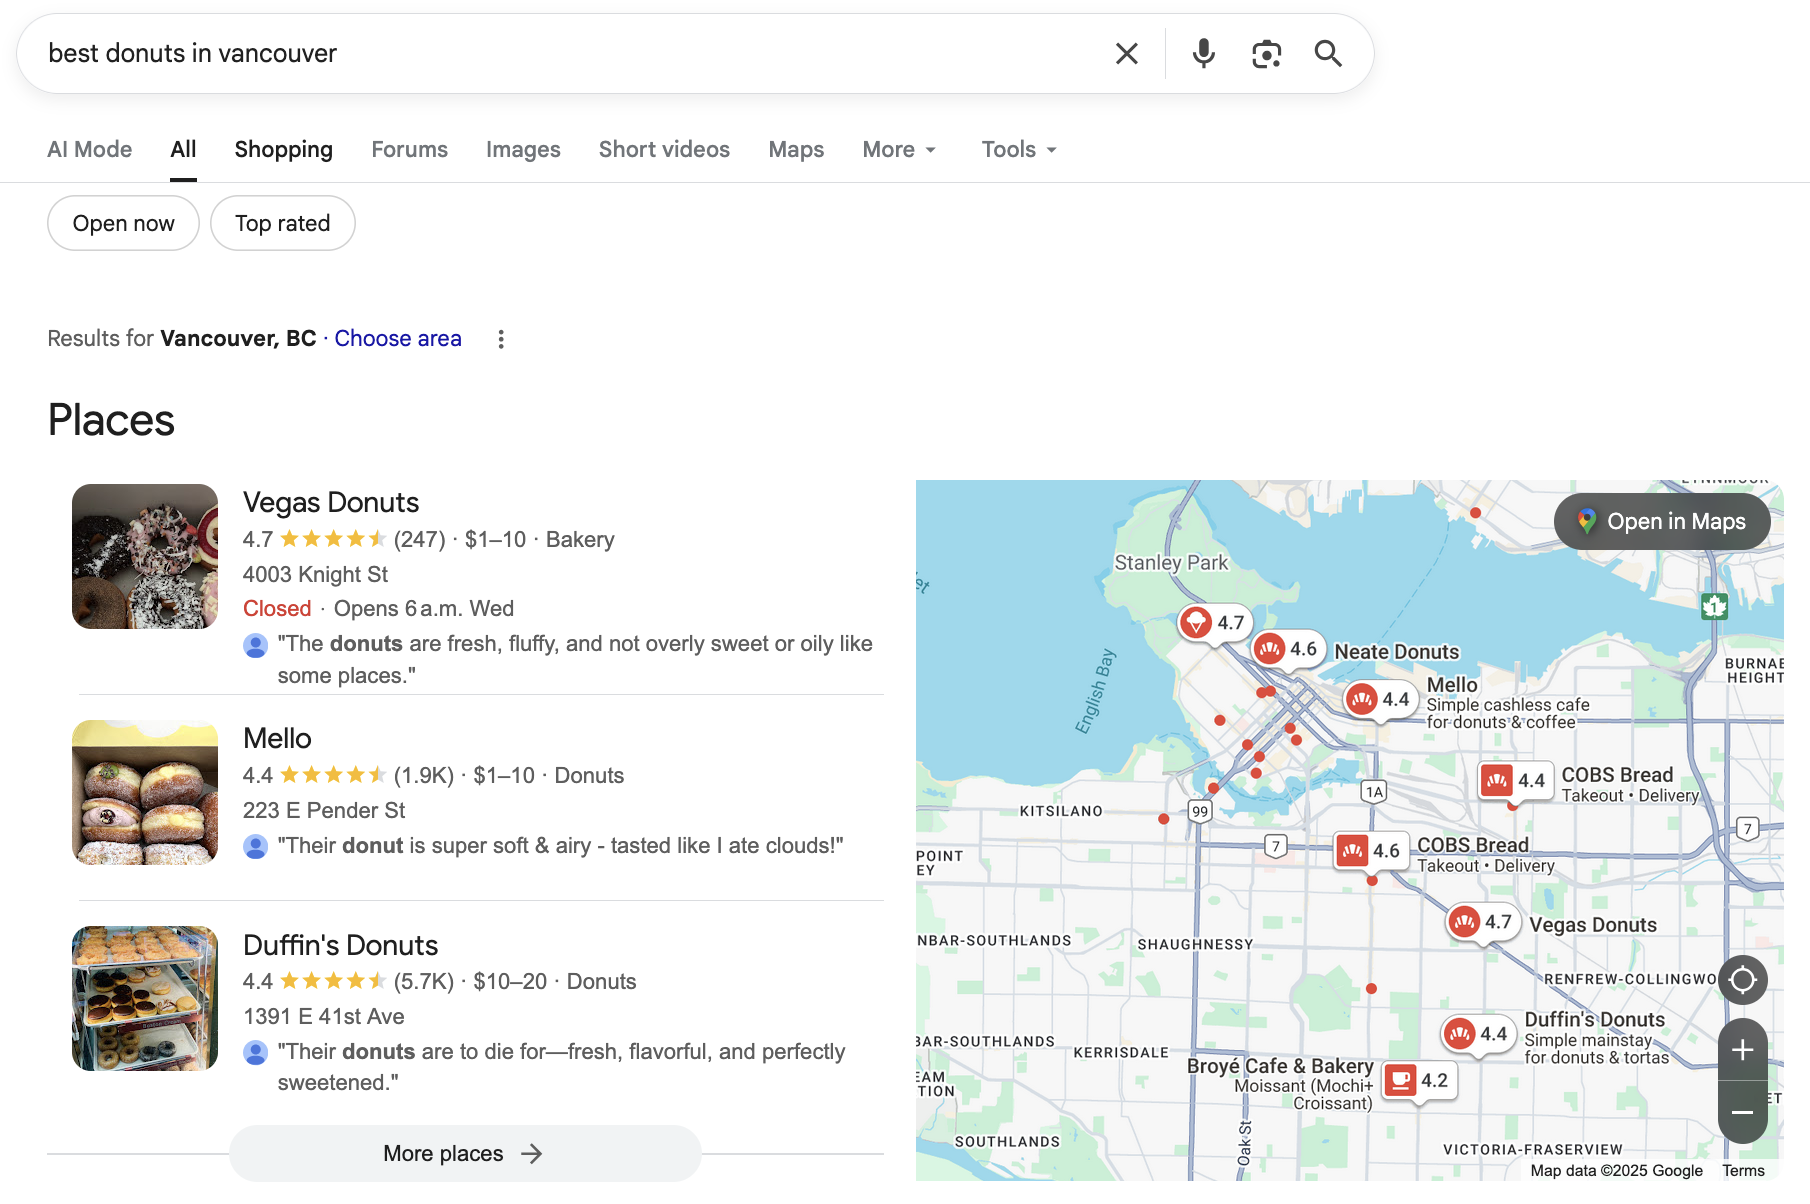The width and height of the screenshot is (1810, 1204).
Task: Switch to the Shopping tab
Action: tap(284, 150)
